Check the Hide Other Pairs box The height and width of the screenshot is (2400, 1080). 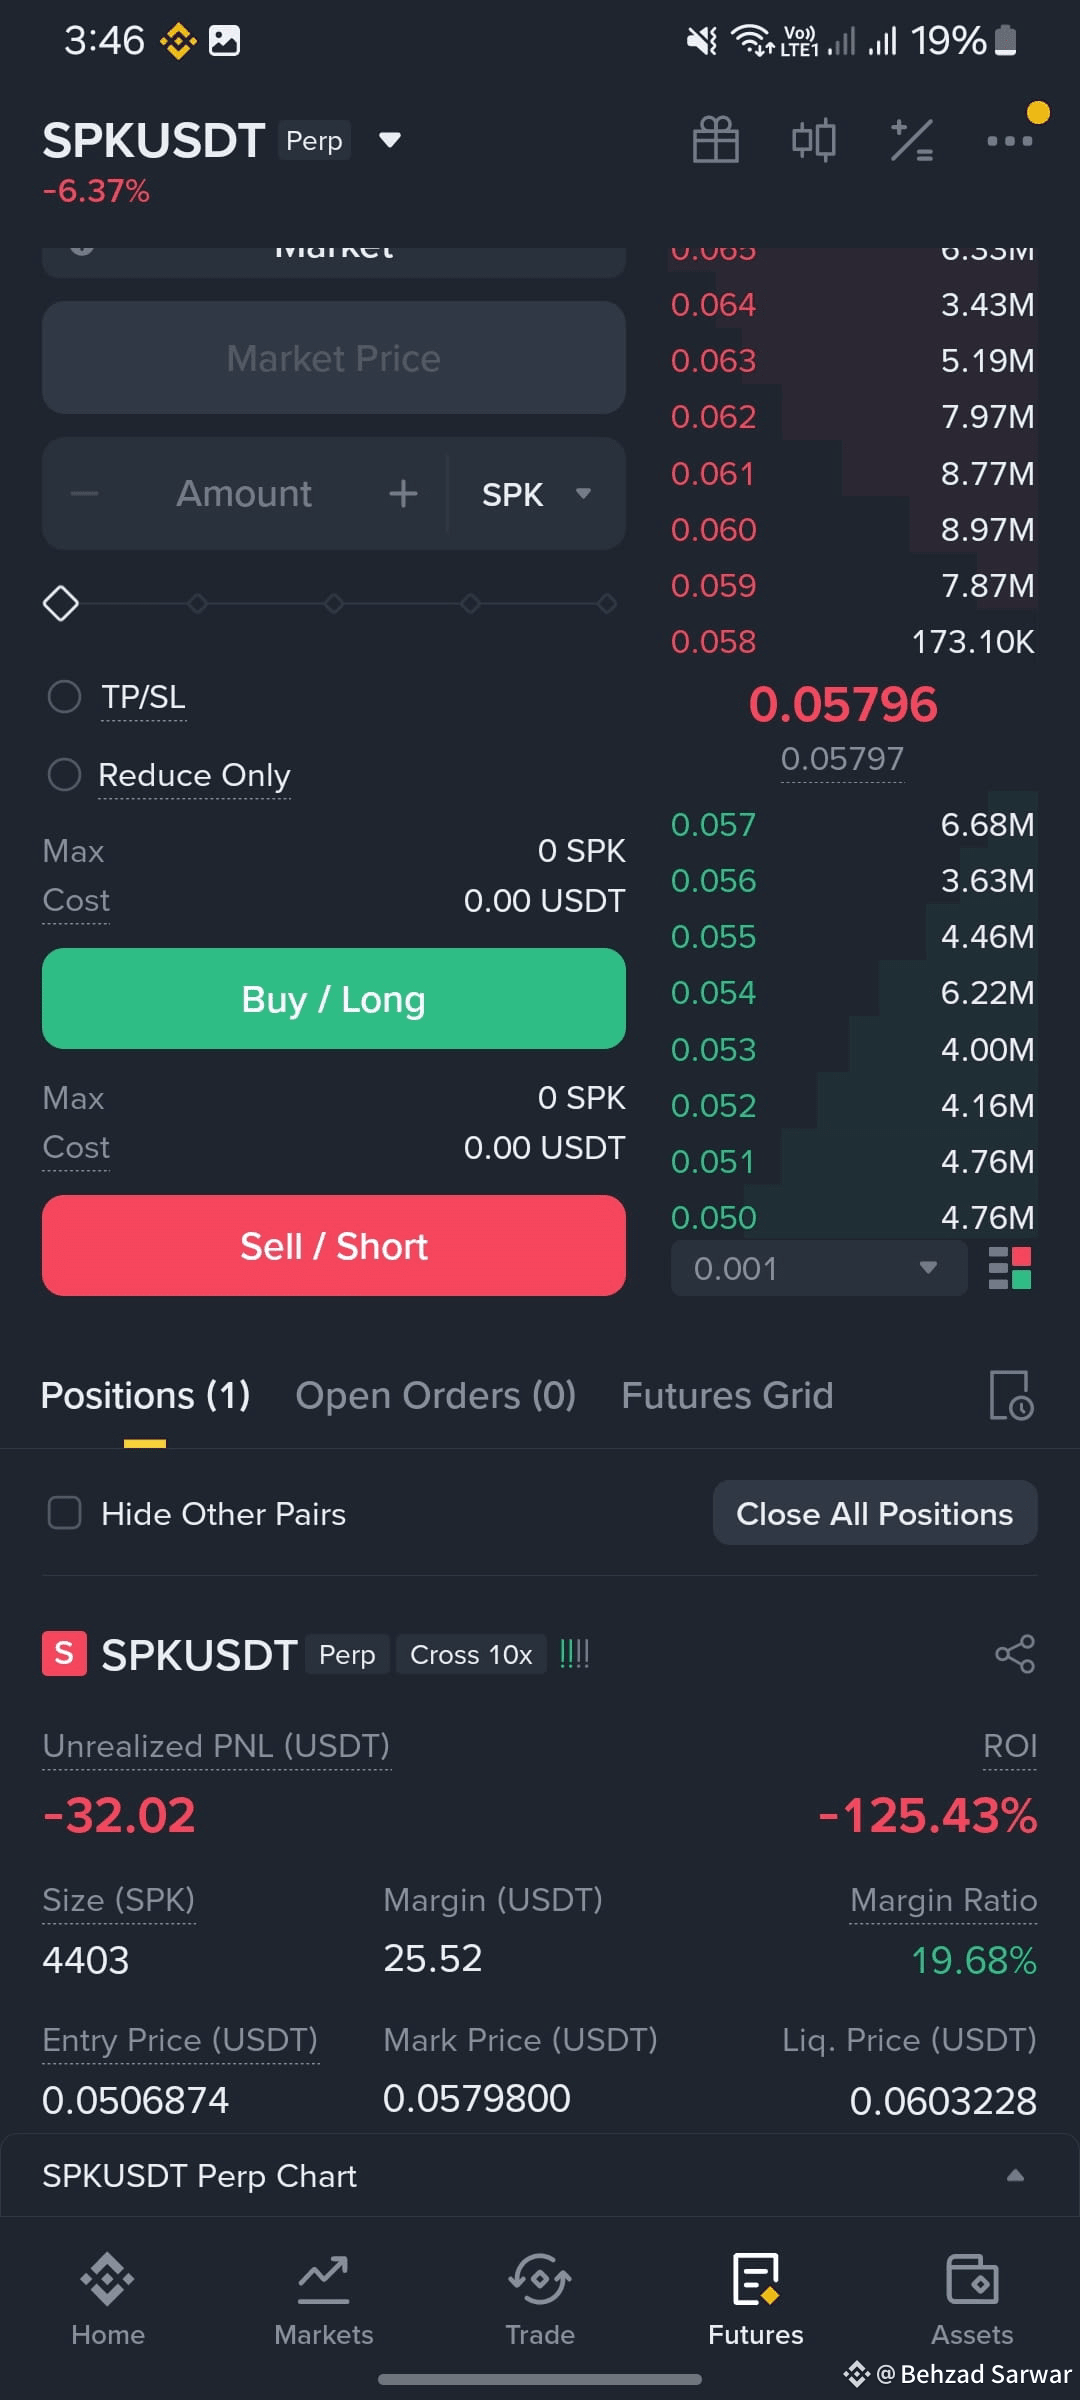(x=65, y=1513)
